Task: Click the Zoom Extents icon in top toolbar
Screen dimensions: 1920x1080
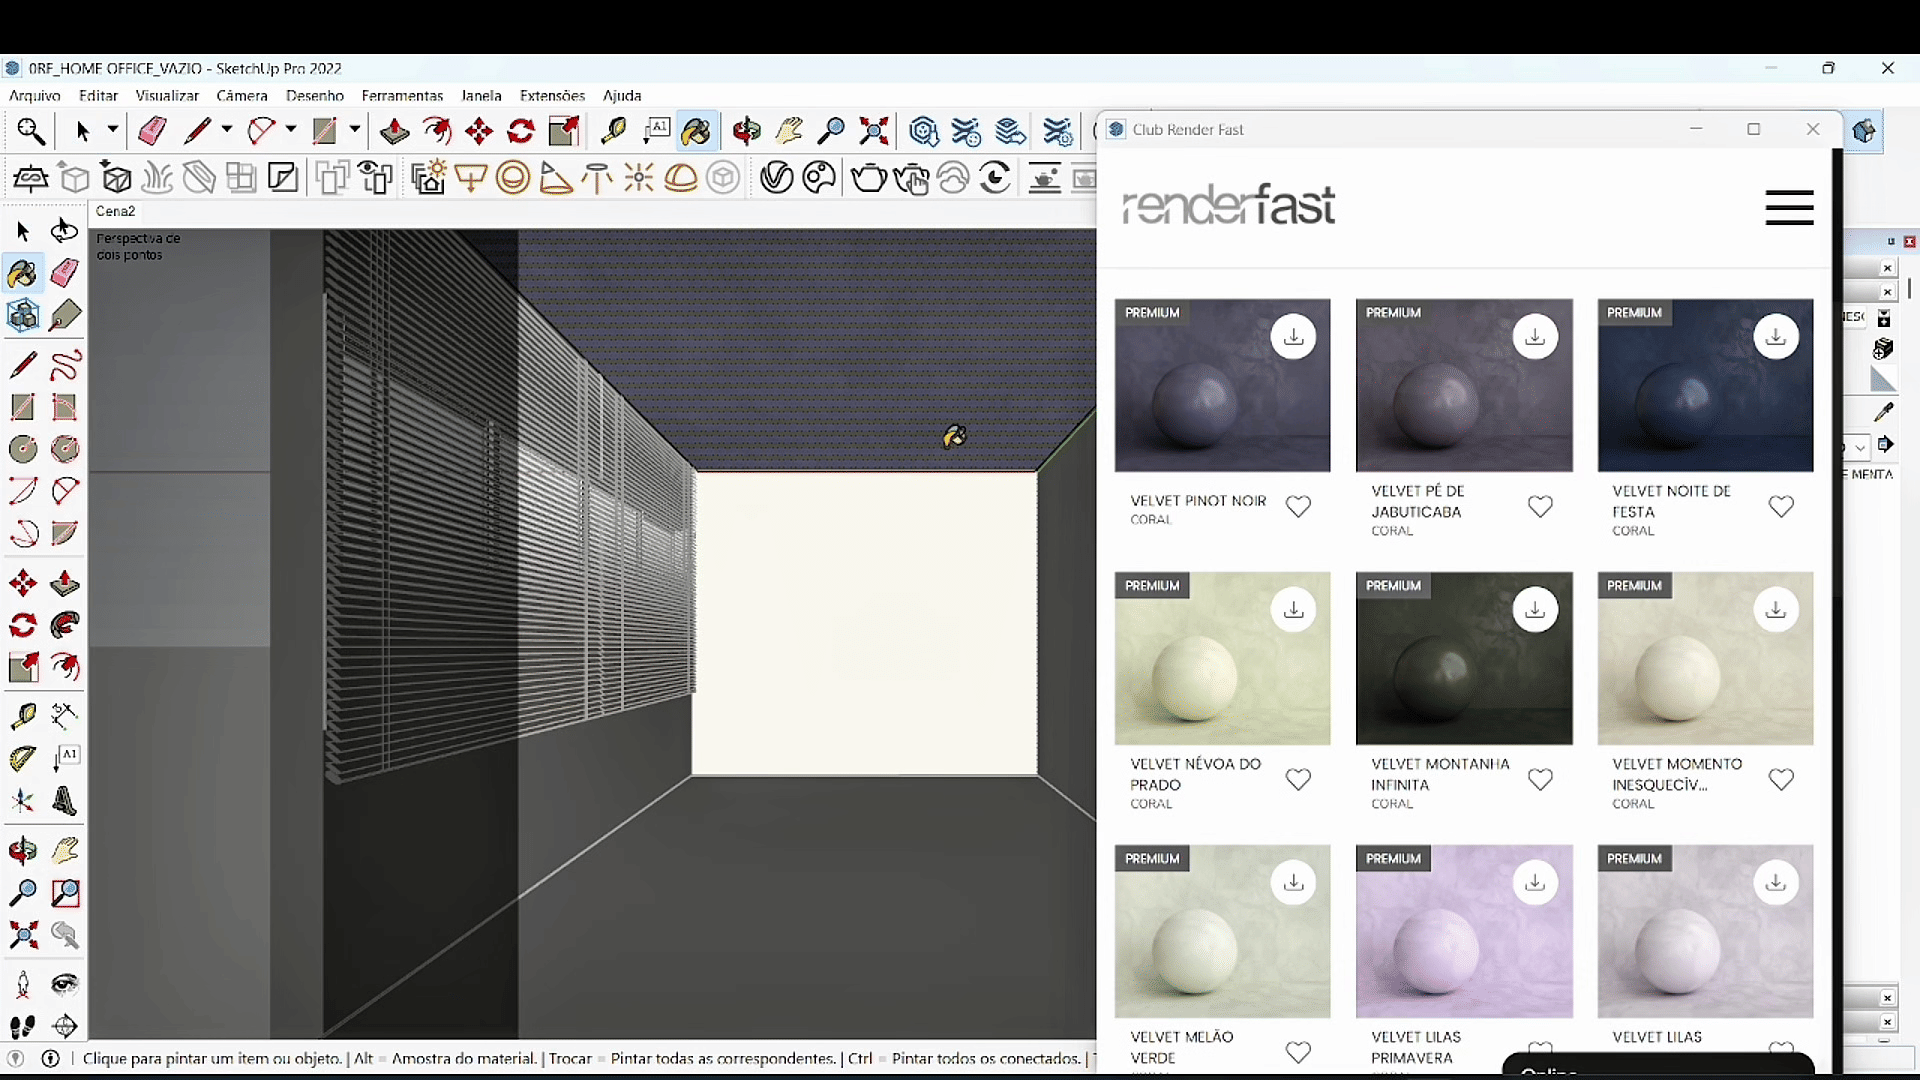Action: [x=874, y=131]
